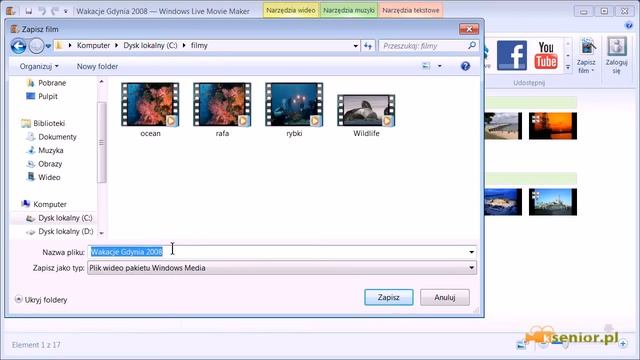Open the Narzędzia tekstowe tab
The height and width of the screenshot is (360, 640).
pos(411,10)
